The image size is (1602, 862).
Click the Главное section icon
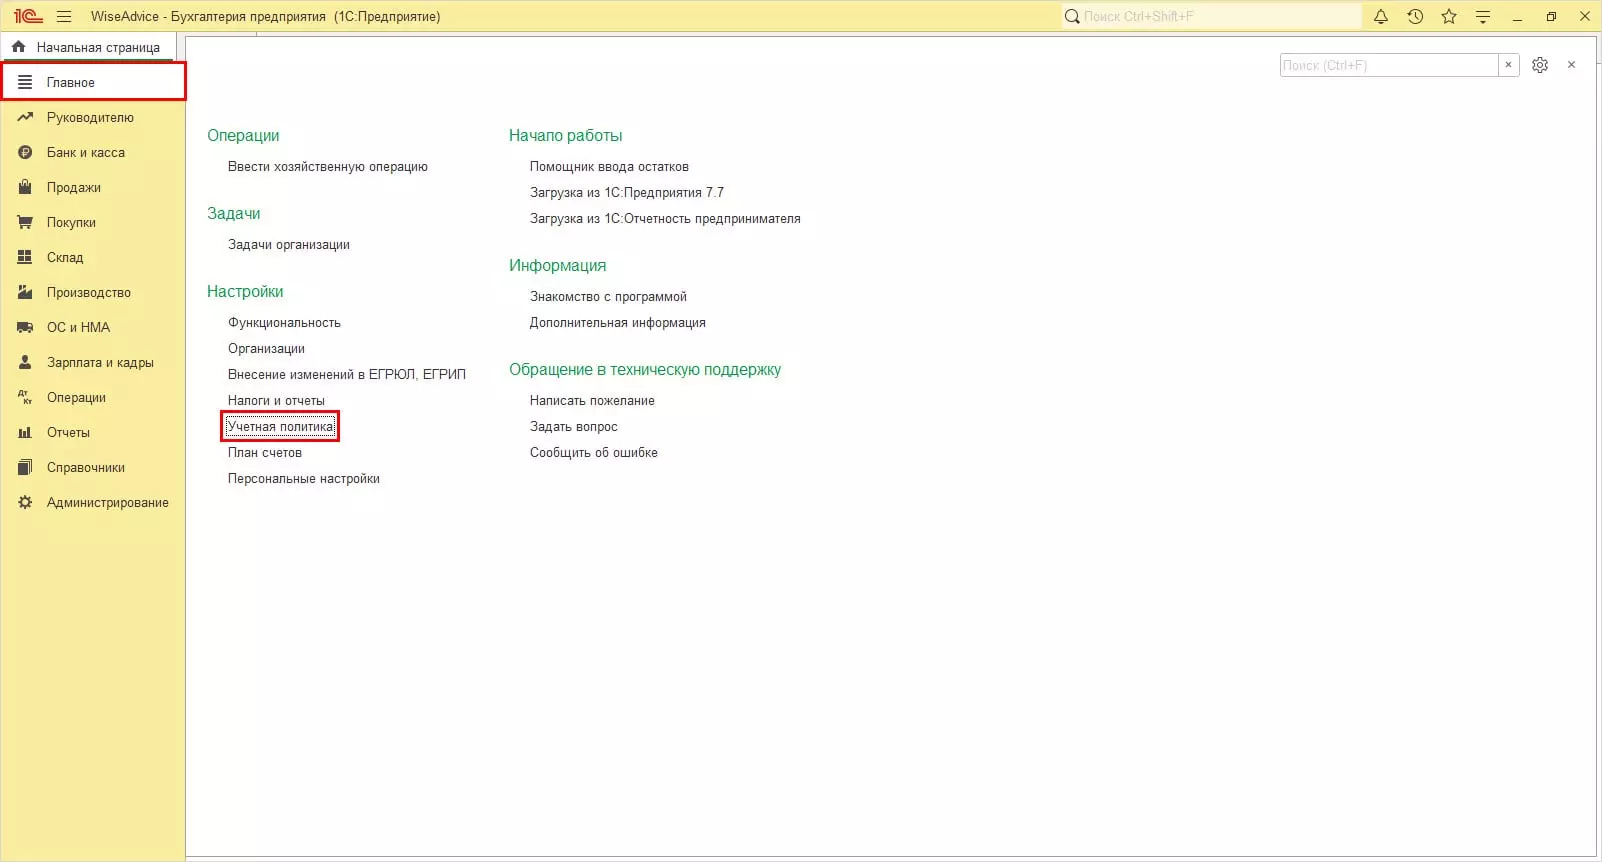pos(25,82)
